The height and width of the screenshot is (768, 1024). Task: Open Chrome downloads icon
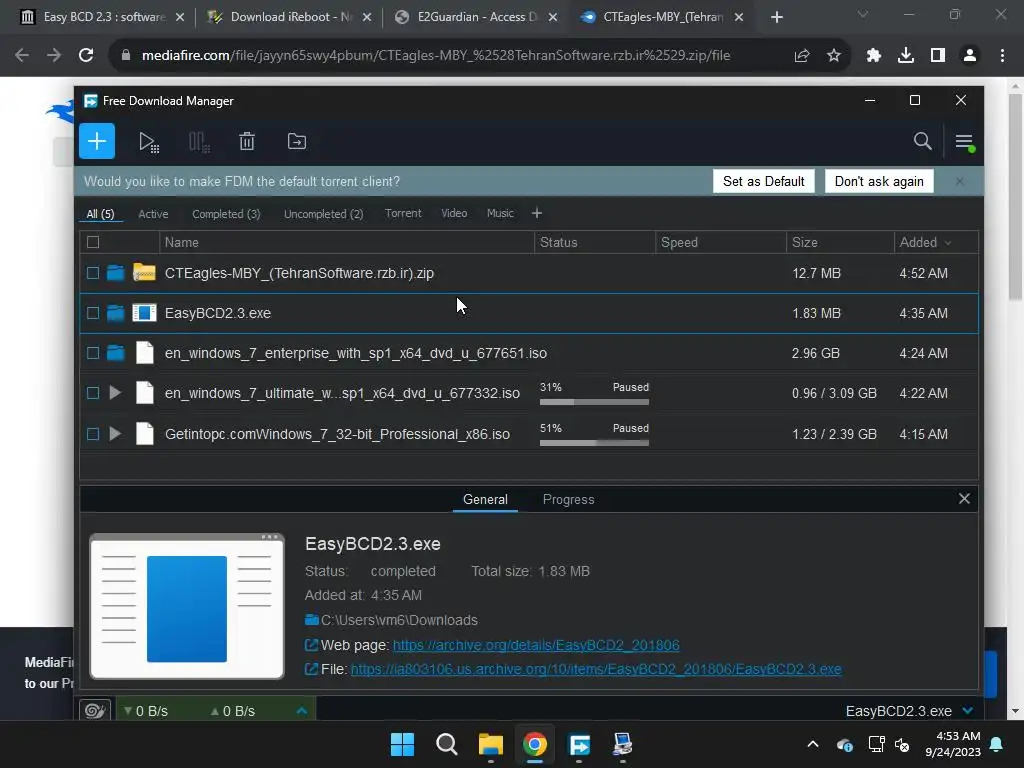(x=905, y=56)
